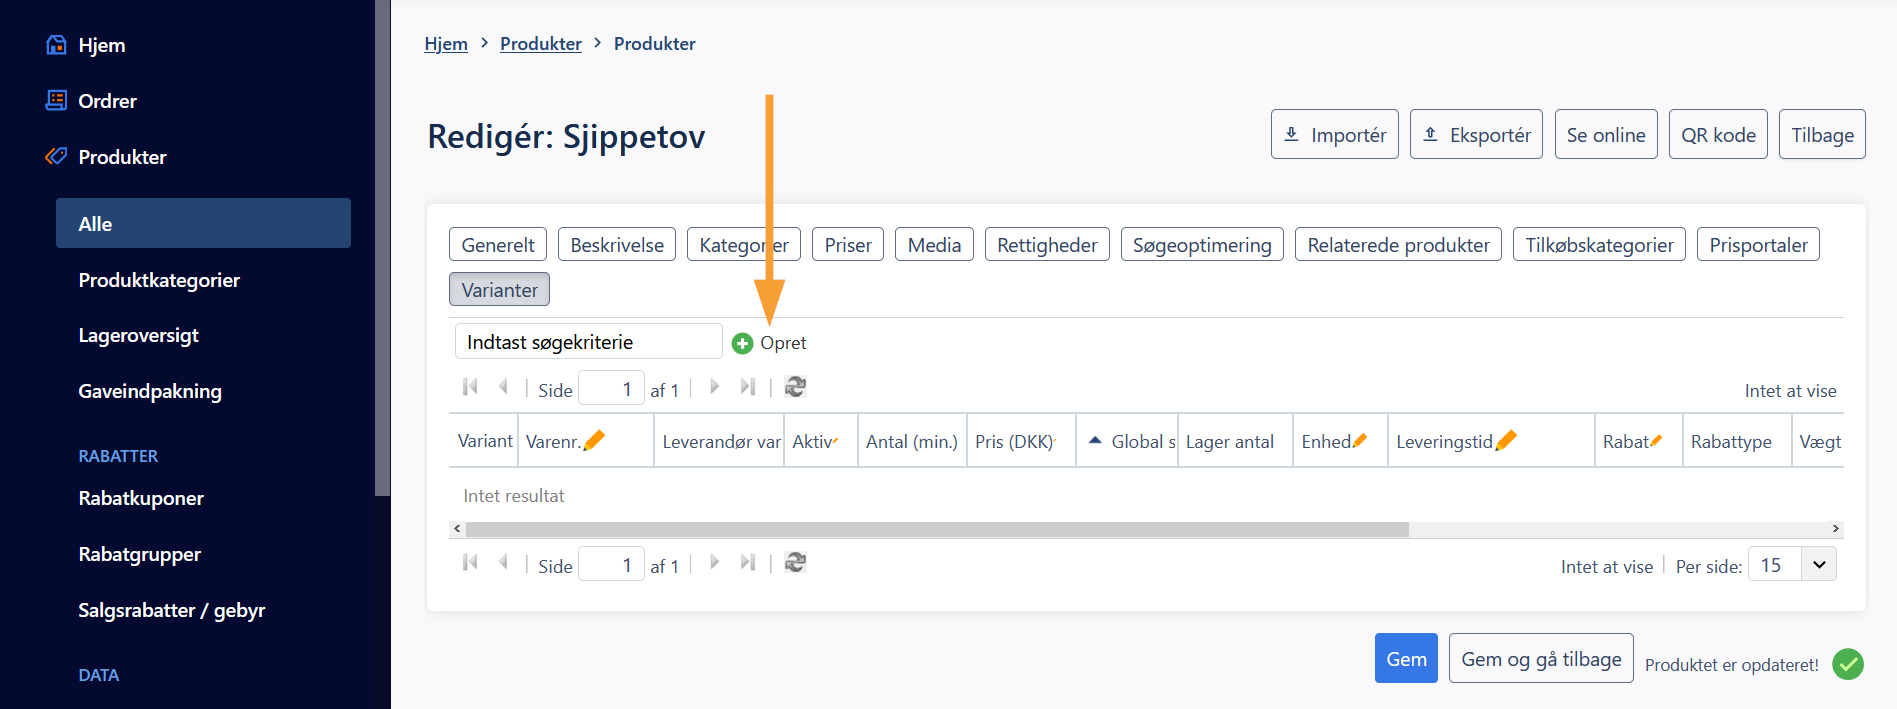
Task: Click the top pager refresh icon
Action: [x=795, y=387]
